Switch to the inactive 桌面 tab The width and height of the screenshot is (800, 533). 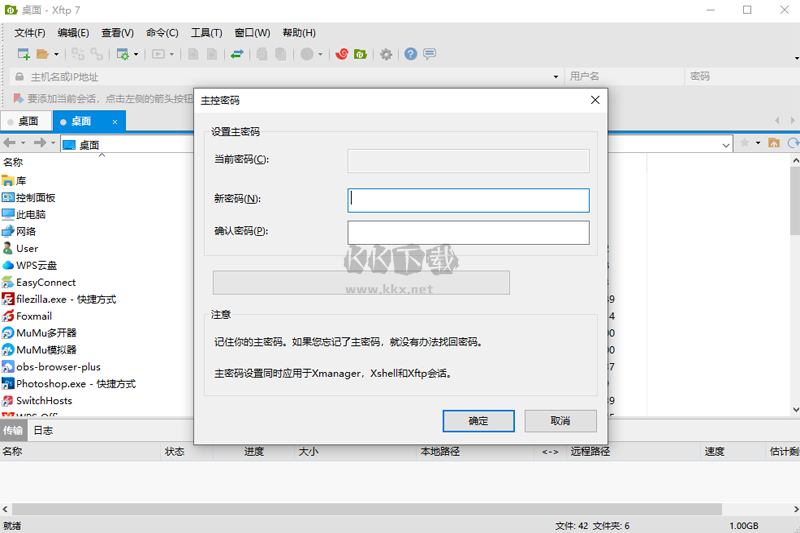27,121
